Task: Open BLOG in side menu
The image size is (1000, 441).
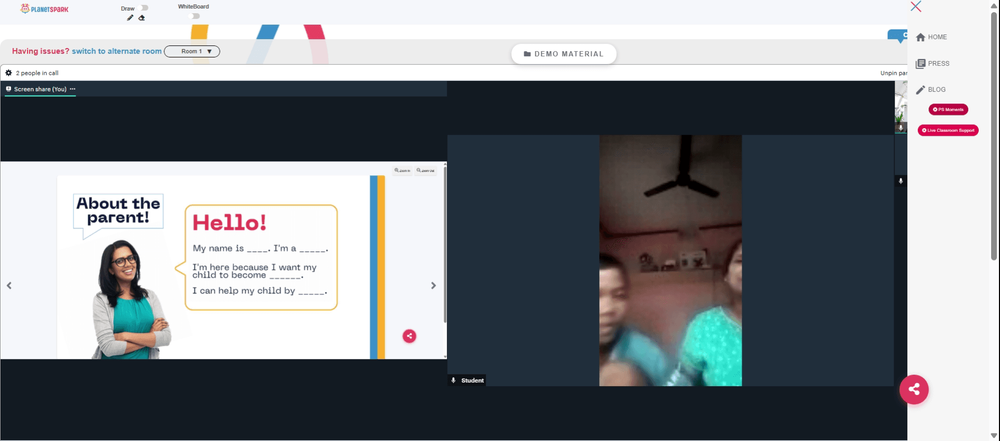Action: (x=930, y=90)
